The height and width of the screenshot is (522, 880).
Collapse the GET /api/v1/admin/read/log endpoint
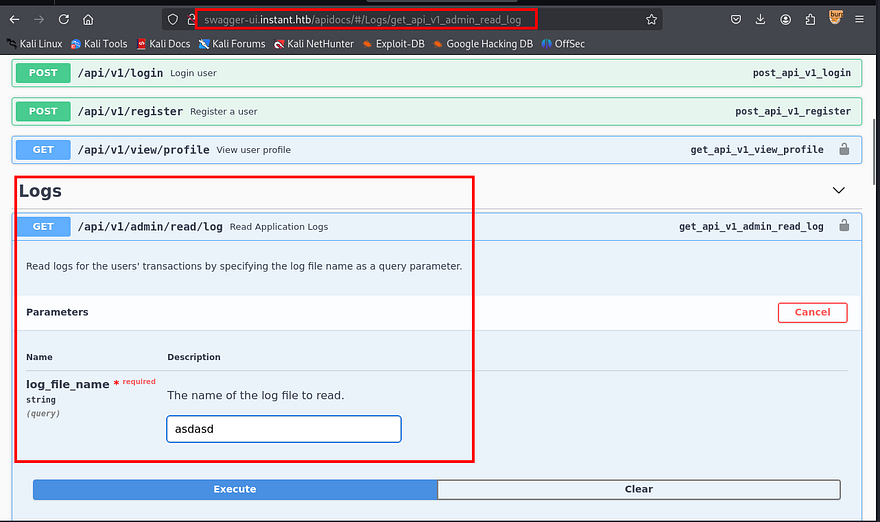[437, 227]
